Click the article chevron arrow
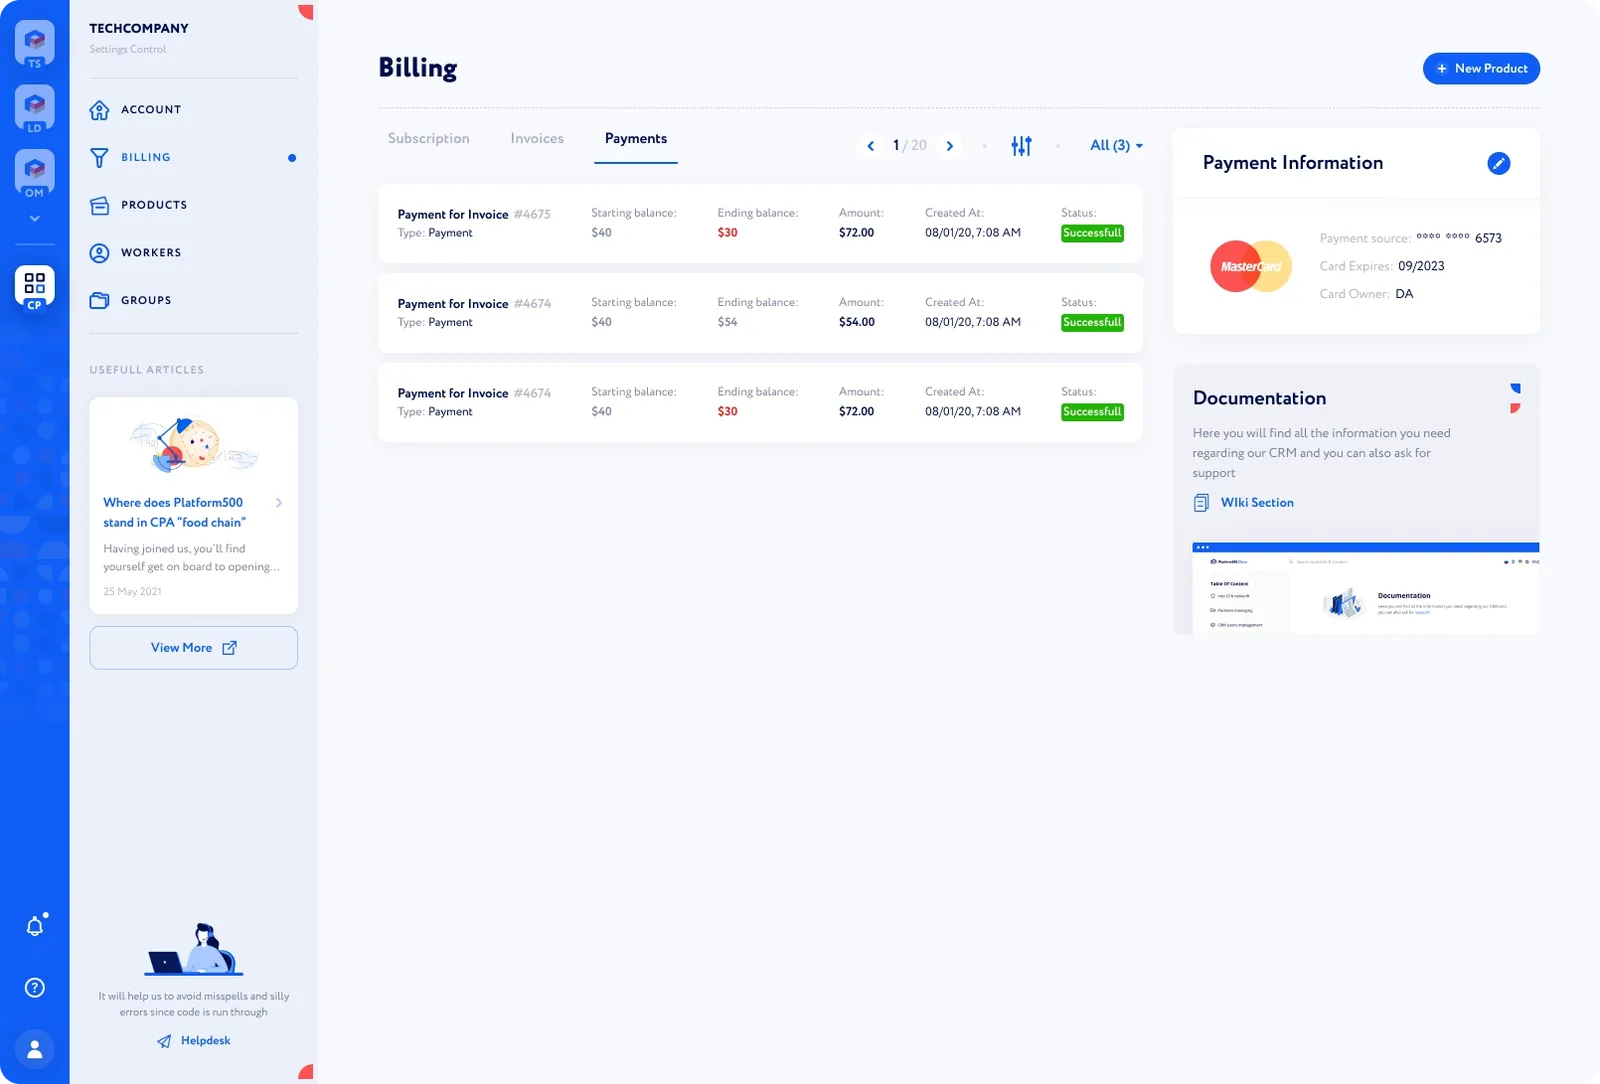1600x1084 pixels. click(x=279, y=503)
